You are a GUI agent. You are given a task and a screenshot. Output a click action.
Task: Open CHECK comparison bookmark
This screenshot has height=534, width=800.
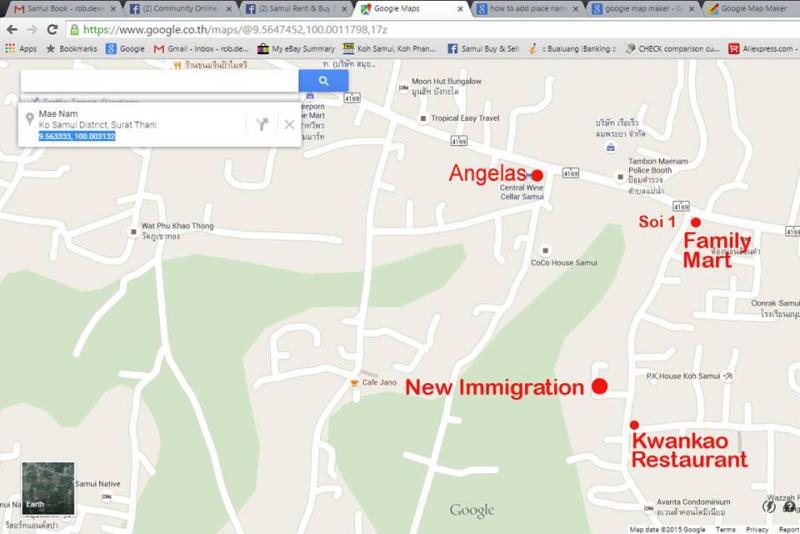[672, 48]
